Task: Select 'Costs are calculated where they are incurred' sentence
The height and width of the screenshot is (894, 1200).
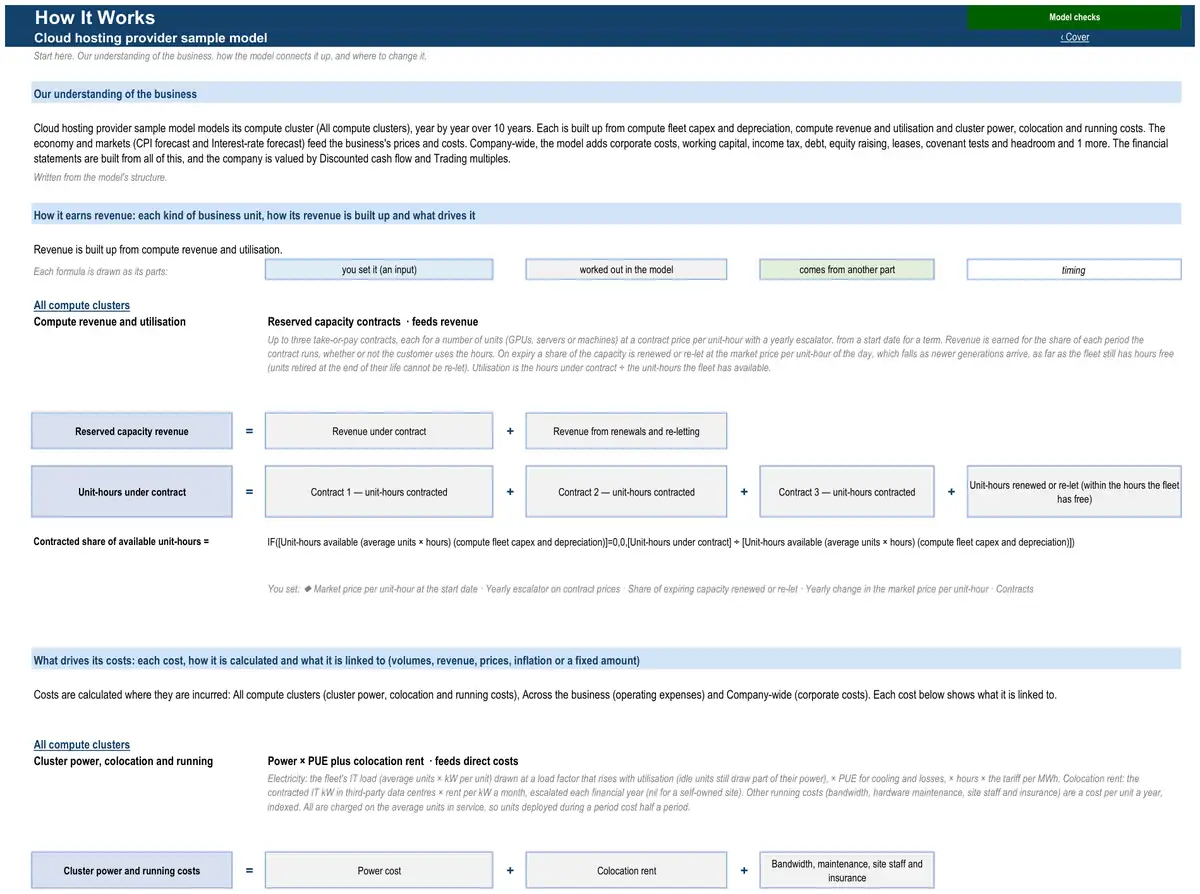Action: click(545, 694)
